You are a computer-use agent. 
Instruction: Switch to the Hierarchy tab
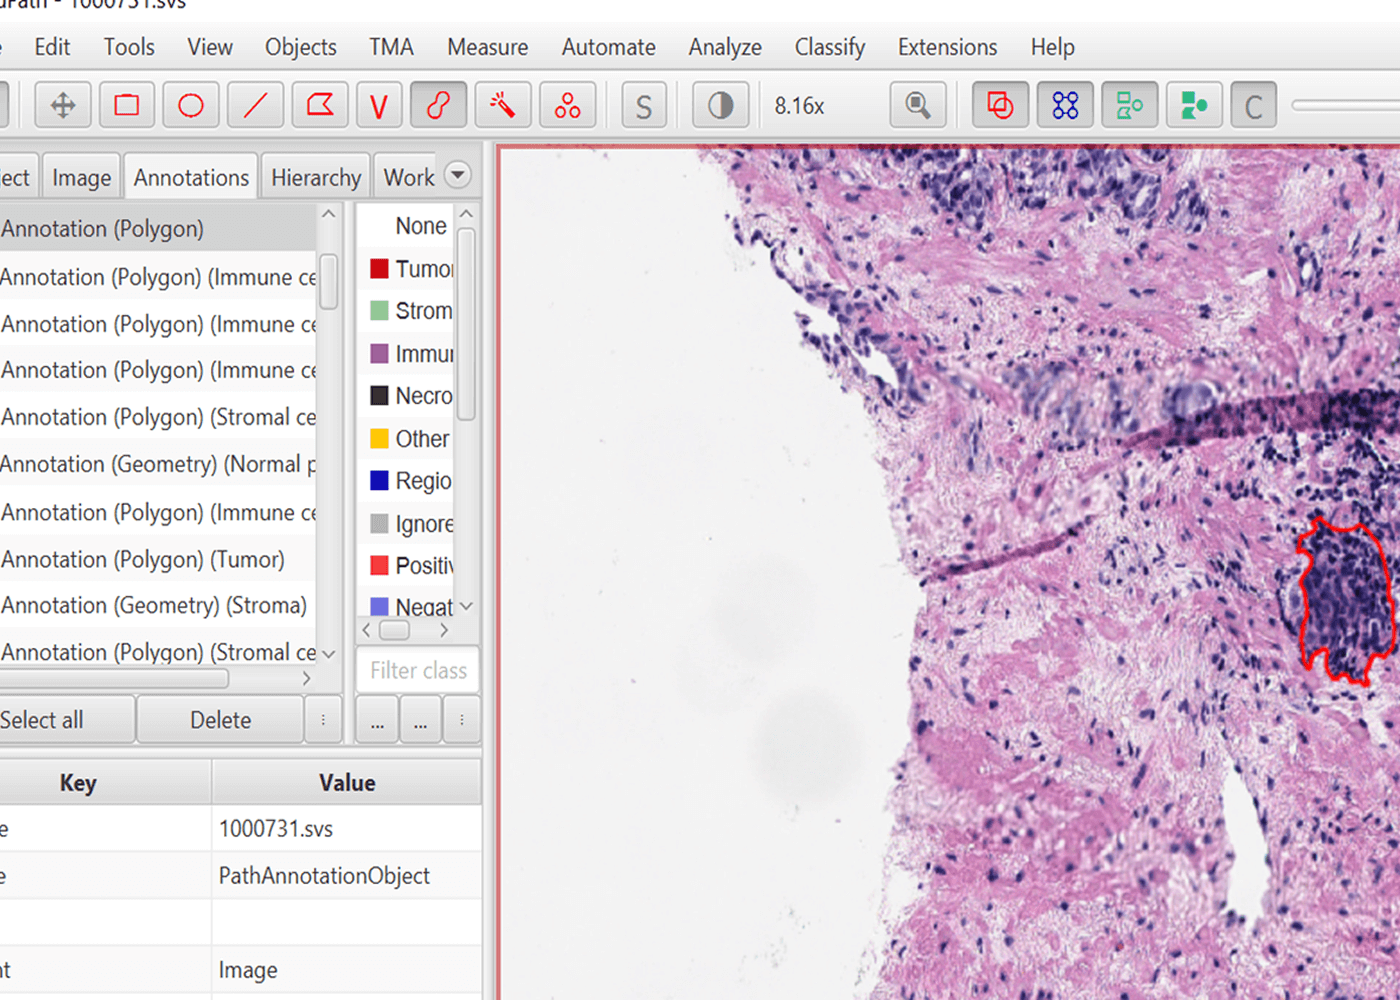[315, 175]
